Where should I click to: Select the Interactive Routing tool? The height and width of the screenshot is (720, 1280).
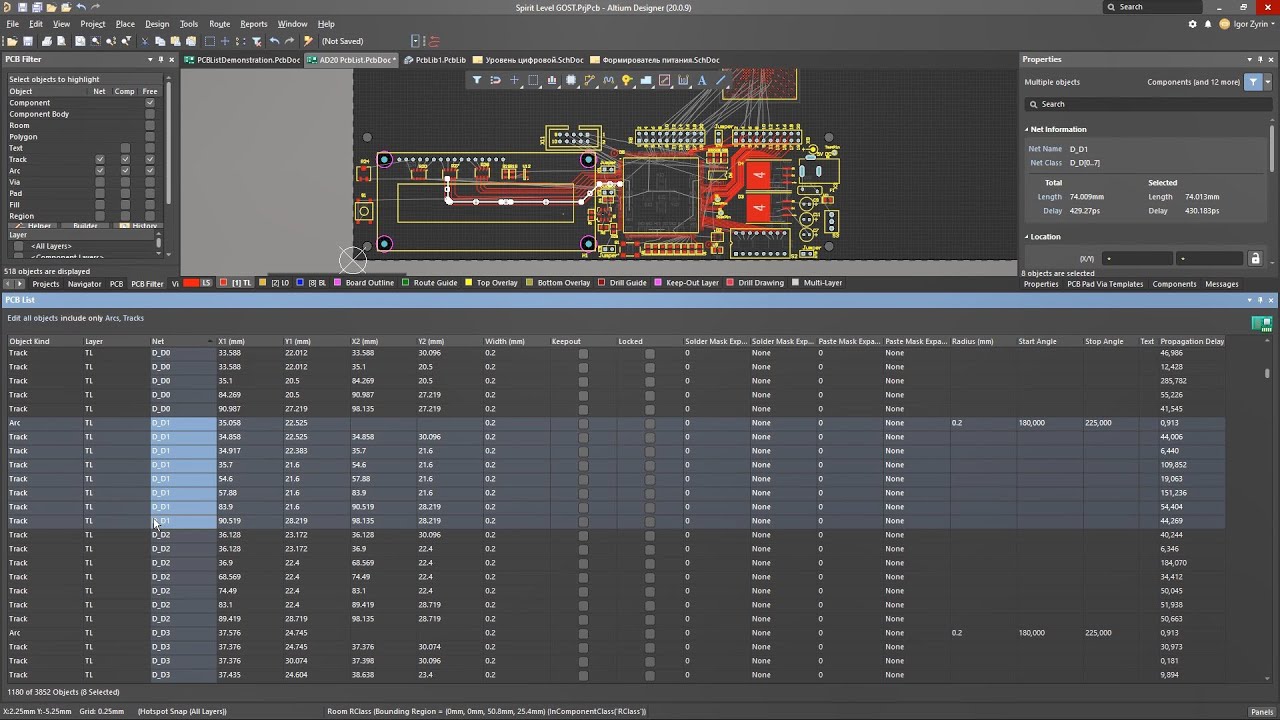tap(590, 80)
